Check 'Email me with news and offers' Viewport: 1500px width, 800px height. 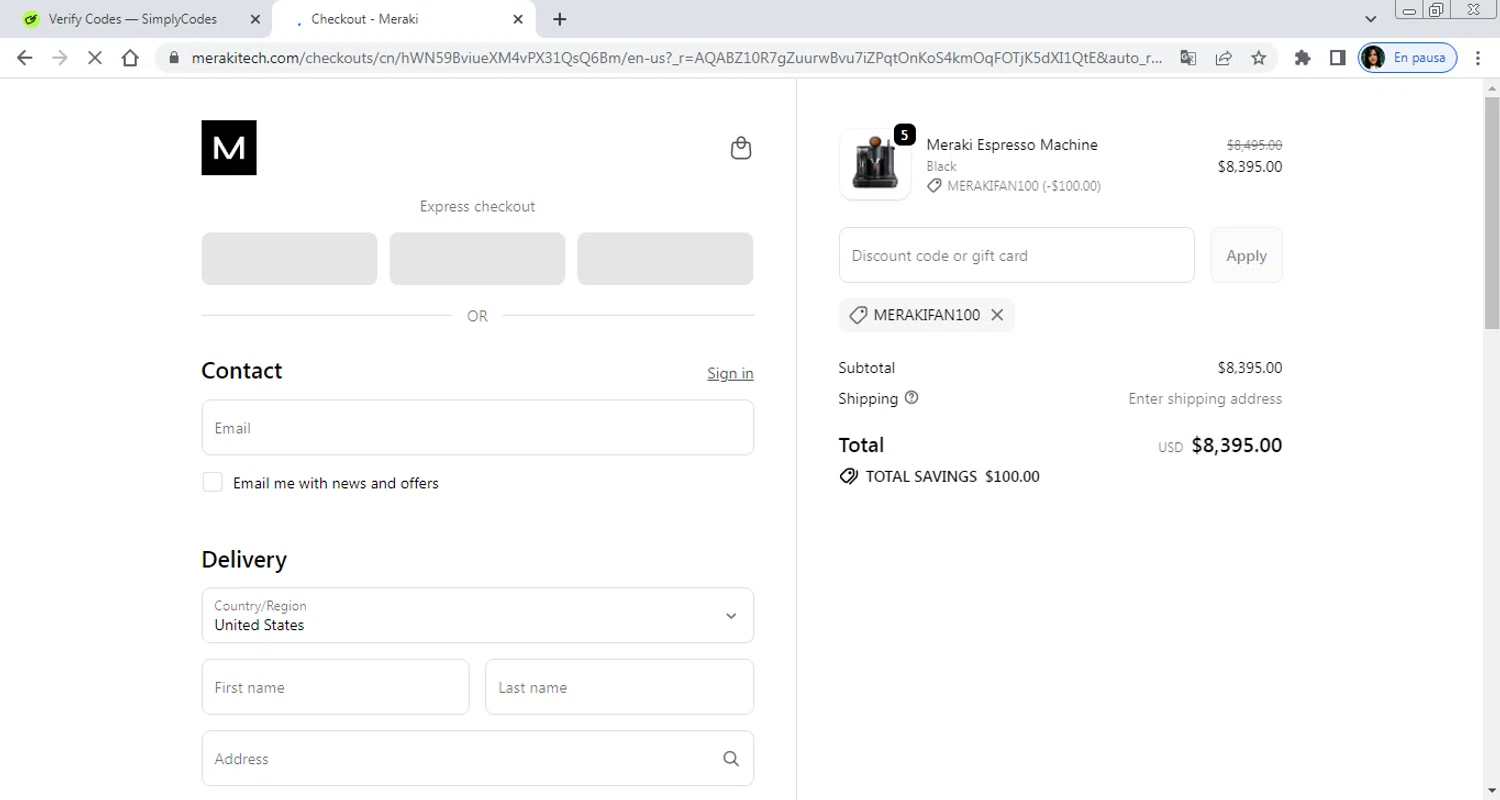212,482
